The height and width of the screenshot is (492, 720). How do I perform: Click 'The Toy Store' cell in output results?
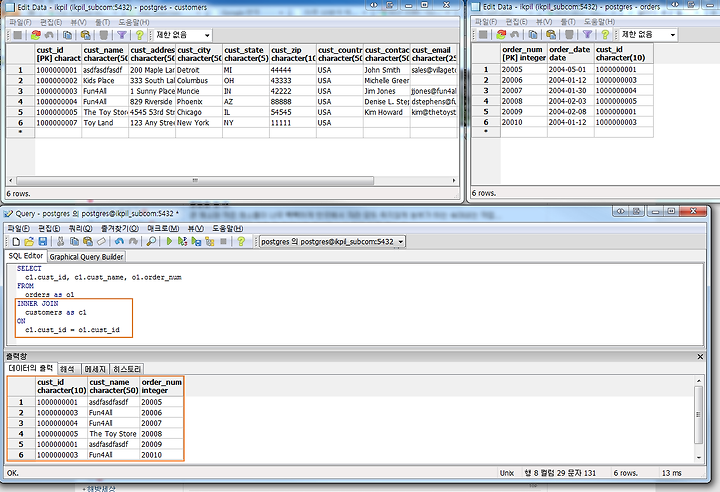pos(113,434)
